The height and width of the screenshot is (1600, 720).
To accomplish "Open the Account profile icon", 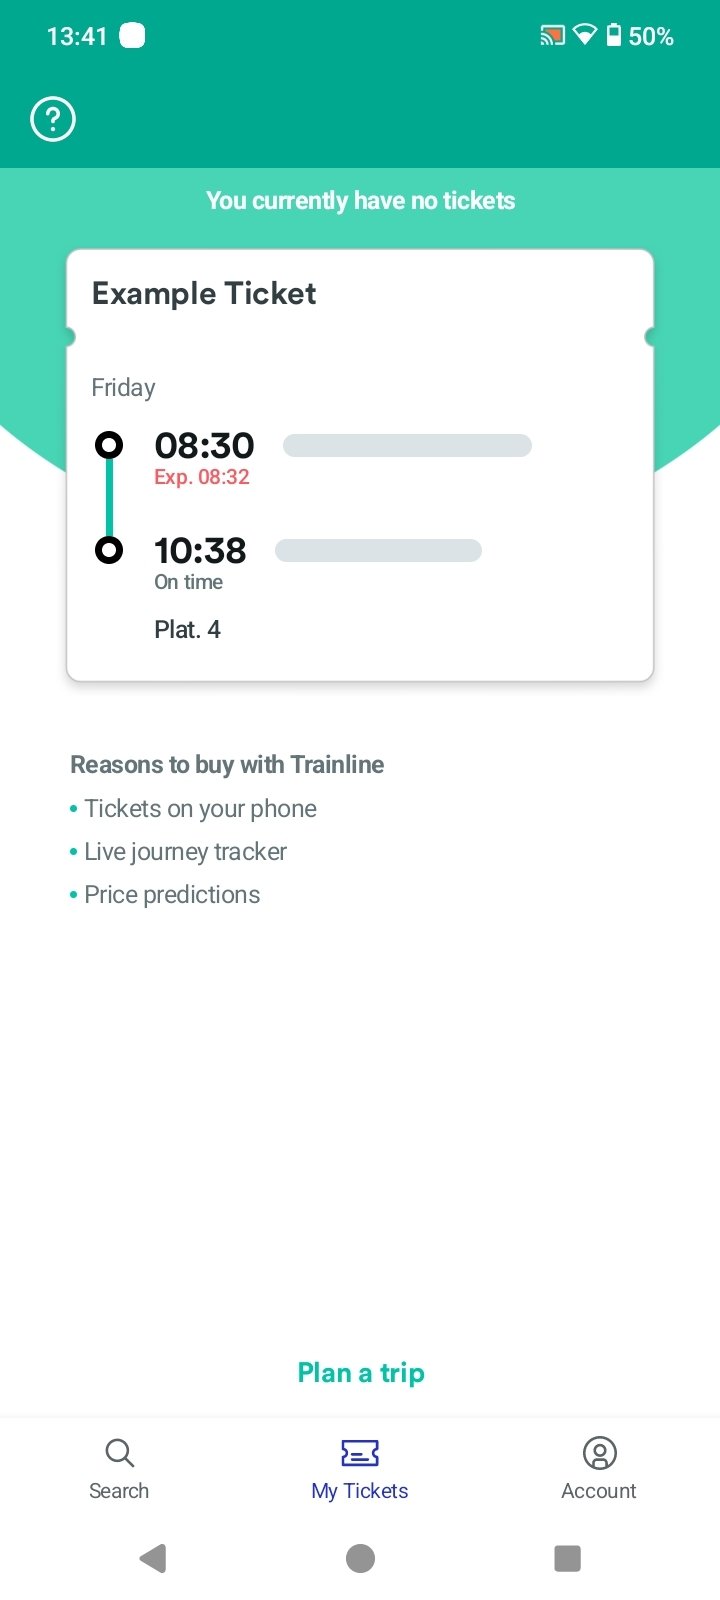I will click(x=599, y=1452).
